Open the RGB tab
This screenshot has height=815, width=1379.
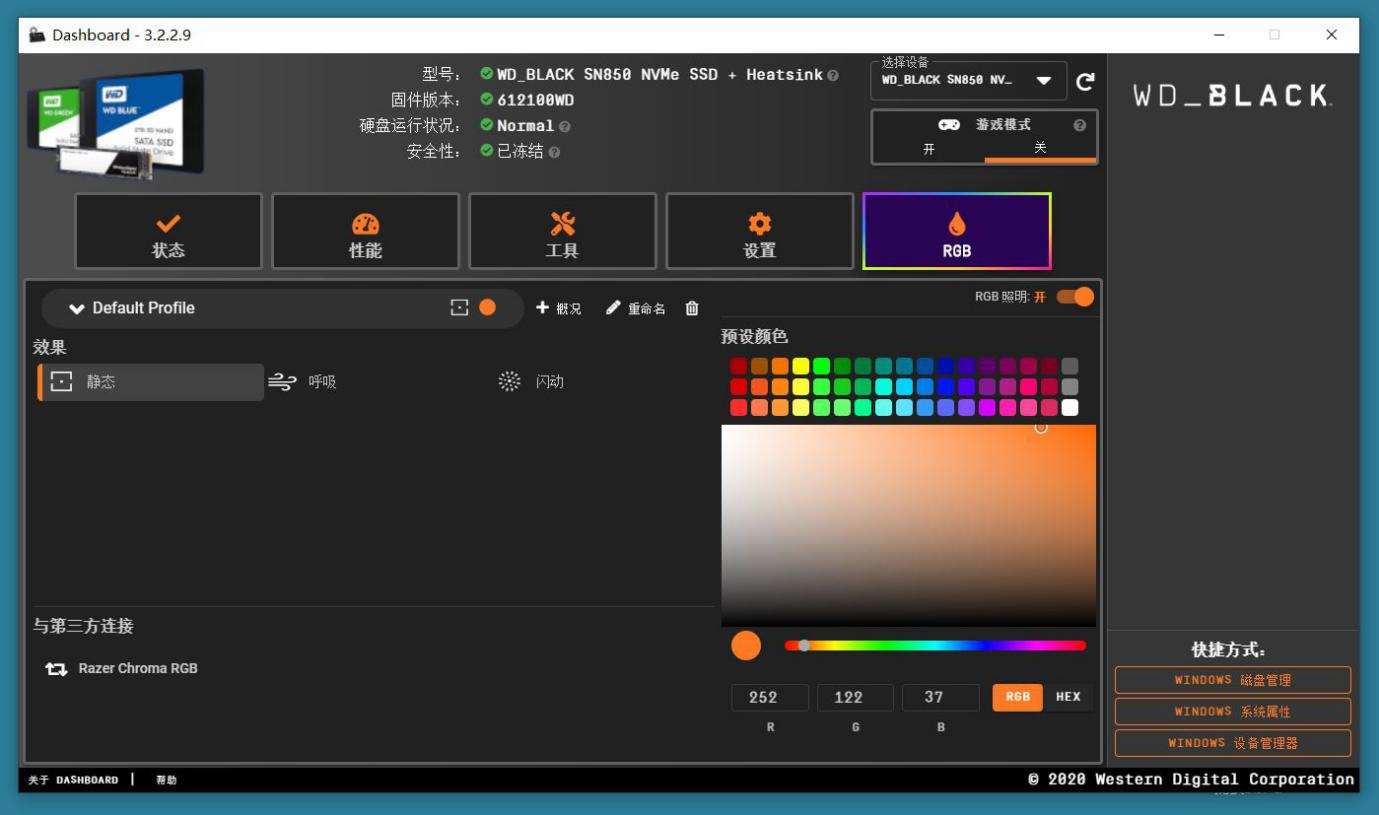(x=957, y=231)
